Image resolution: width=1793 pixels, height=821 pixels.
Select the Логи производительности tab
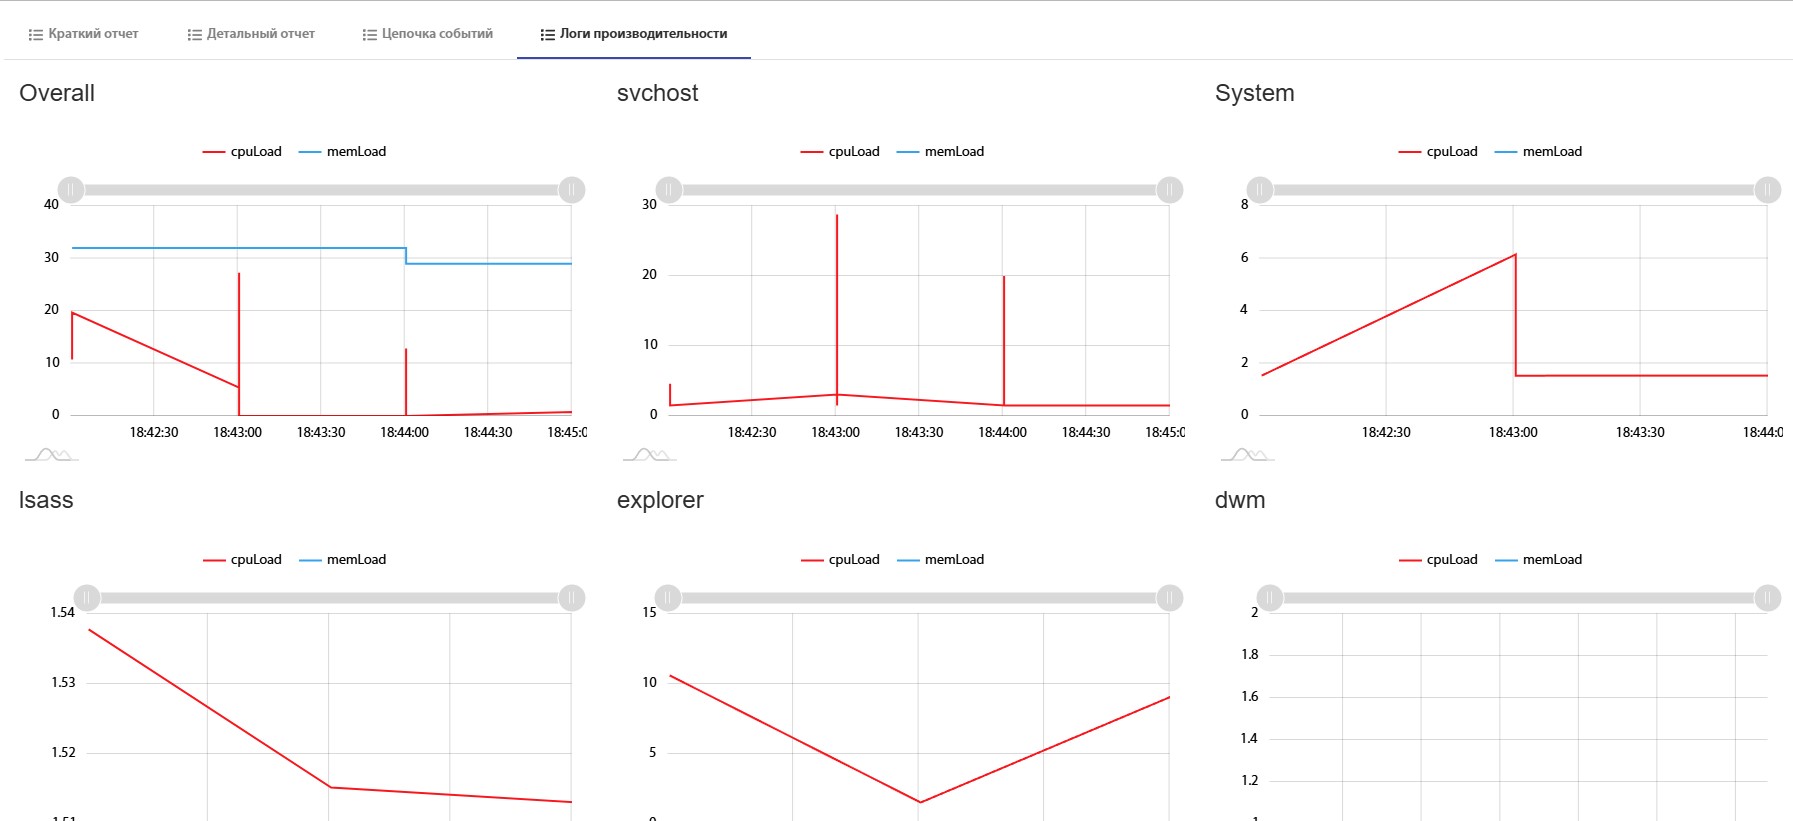[634, 34]
